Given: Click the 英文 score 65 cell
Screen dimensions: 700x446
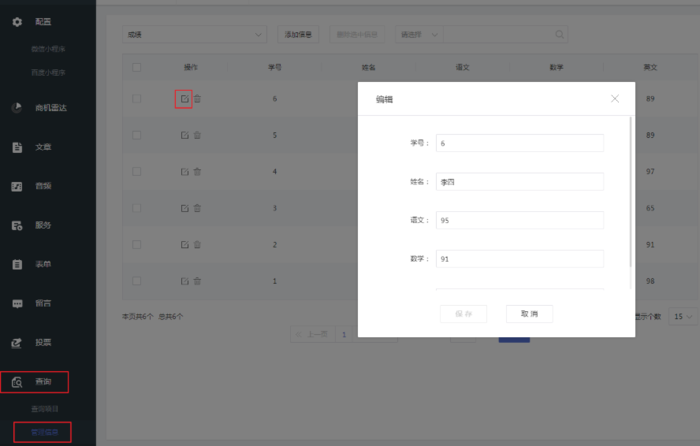Looking at the screenshot, I should pos(650,208).
